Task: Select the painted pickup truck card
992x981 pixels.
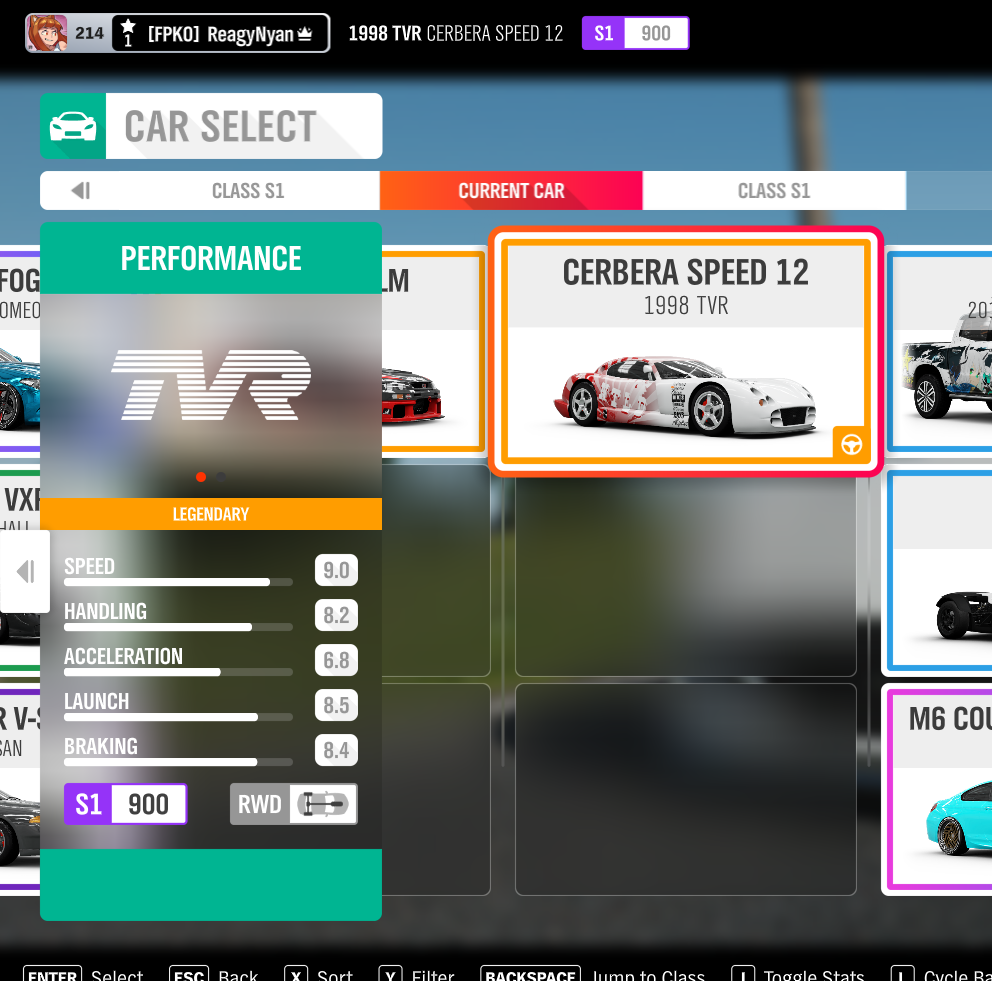Action: point(940,351)
